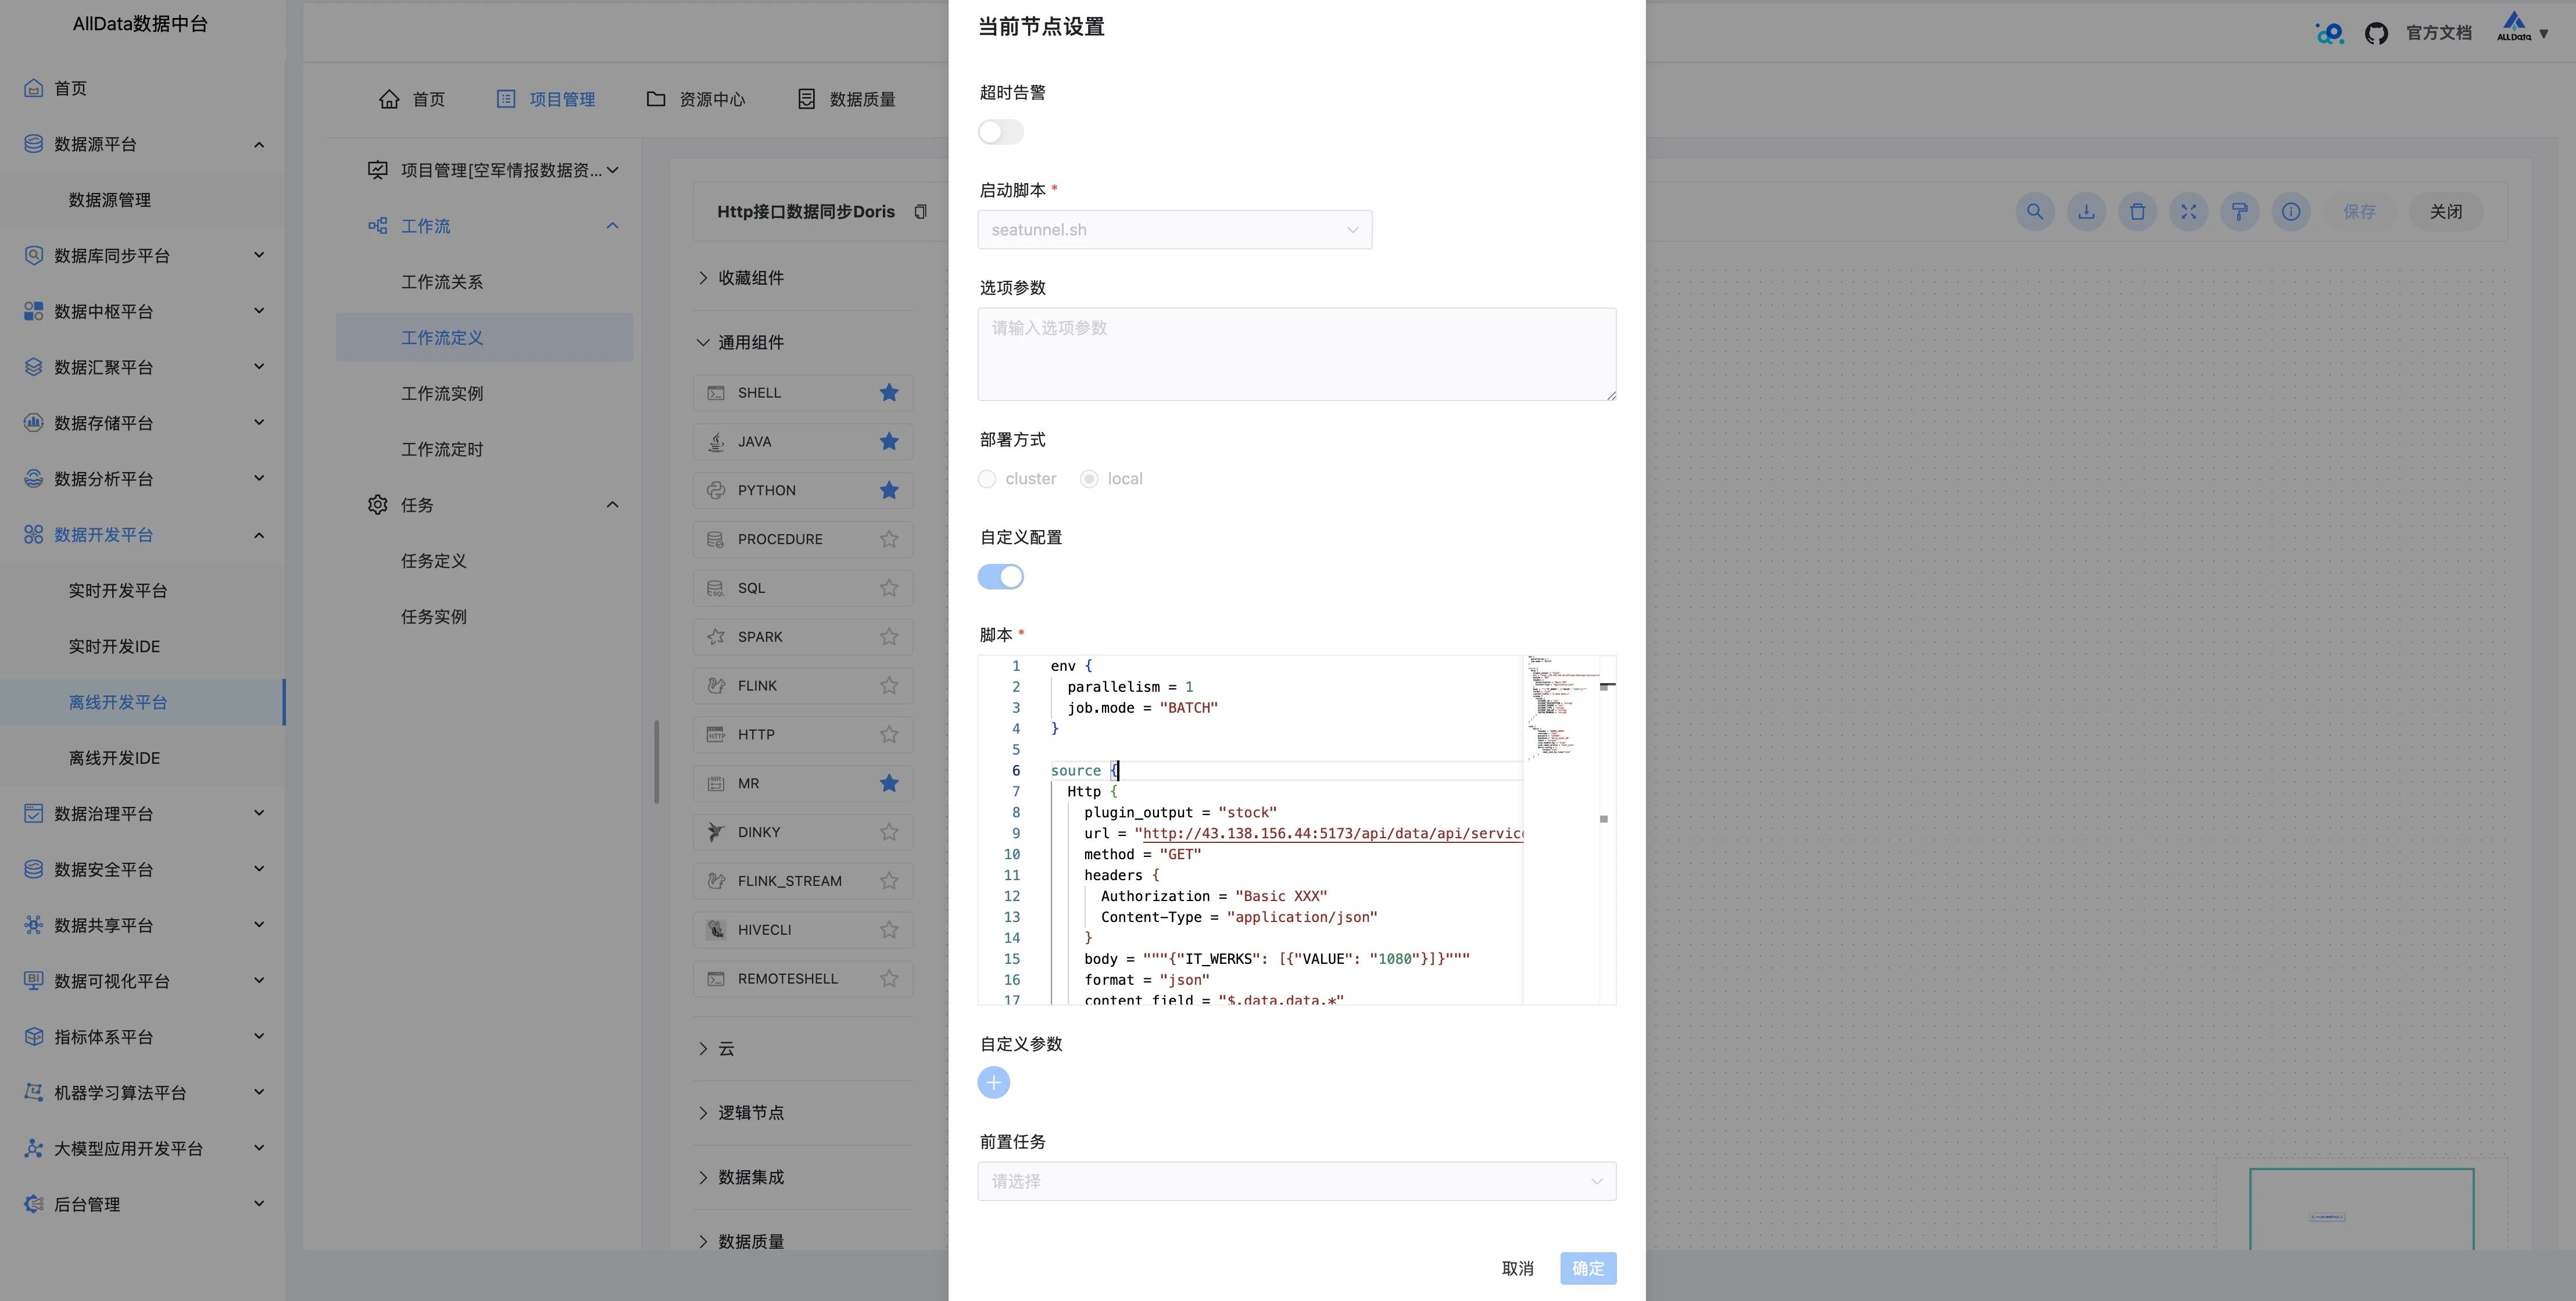This screenshot has width=2576, height=1301.
Task: Click the download icon in canvas toolbar
Action: pyautogui.click(x=2086, y=212)
